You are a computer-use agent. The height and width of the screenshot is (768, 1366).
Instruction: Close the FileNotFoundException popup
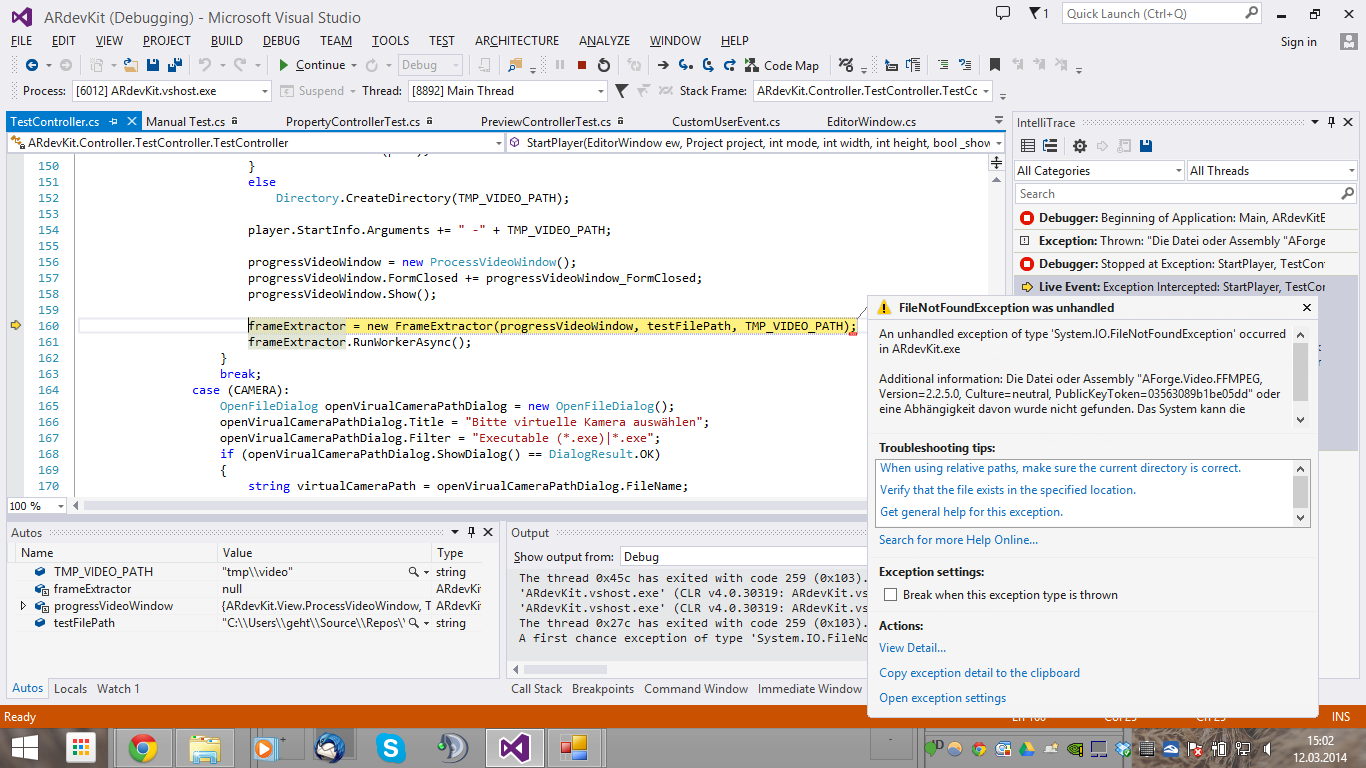pos(1306,308)
